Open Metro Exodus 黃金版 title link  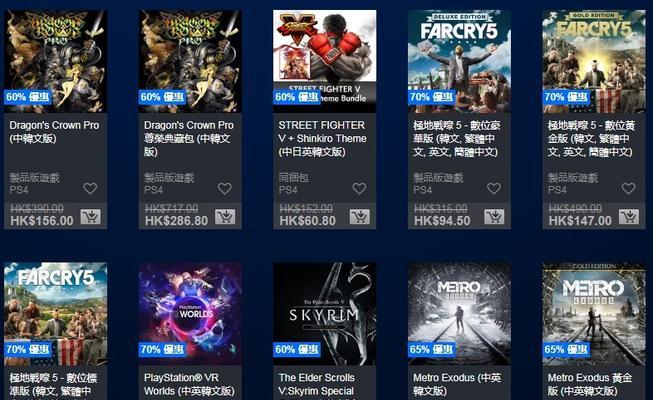click(x=590, y=384)
